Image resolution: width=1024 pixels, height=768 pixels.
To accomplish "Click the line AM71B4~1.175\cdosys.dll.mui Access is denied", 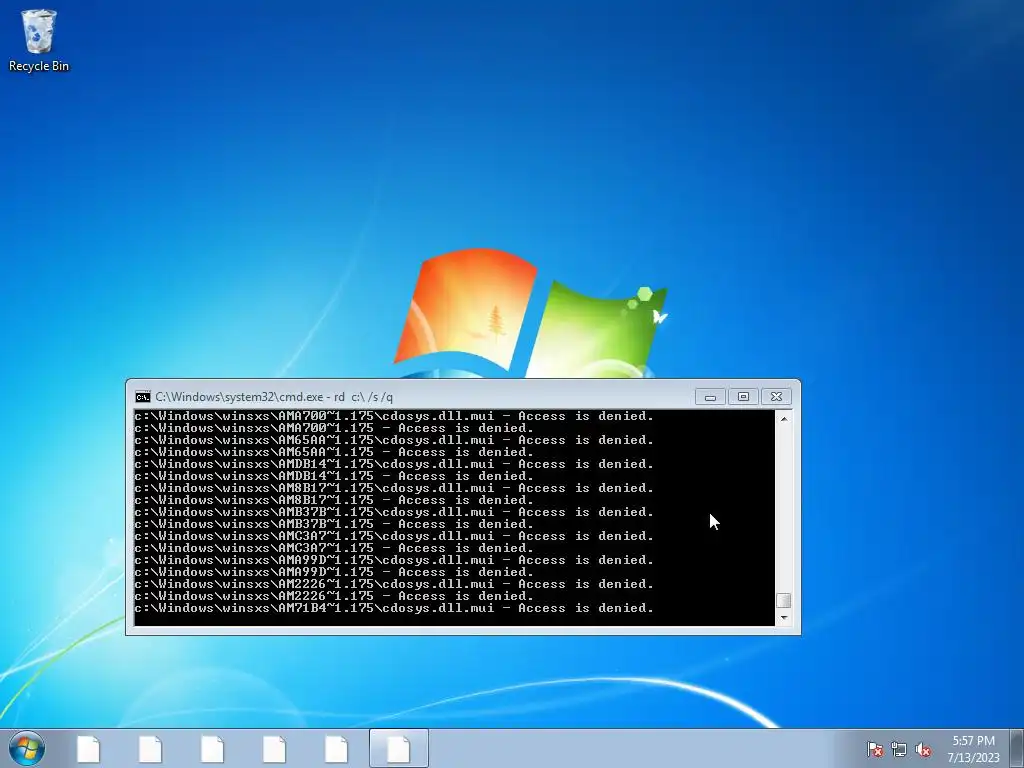I will click(x=394, y=608).
